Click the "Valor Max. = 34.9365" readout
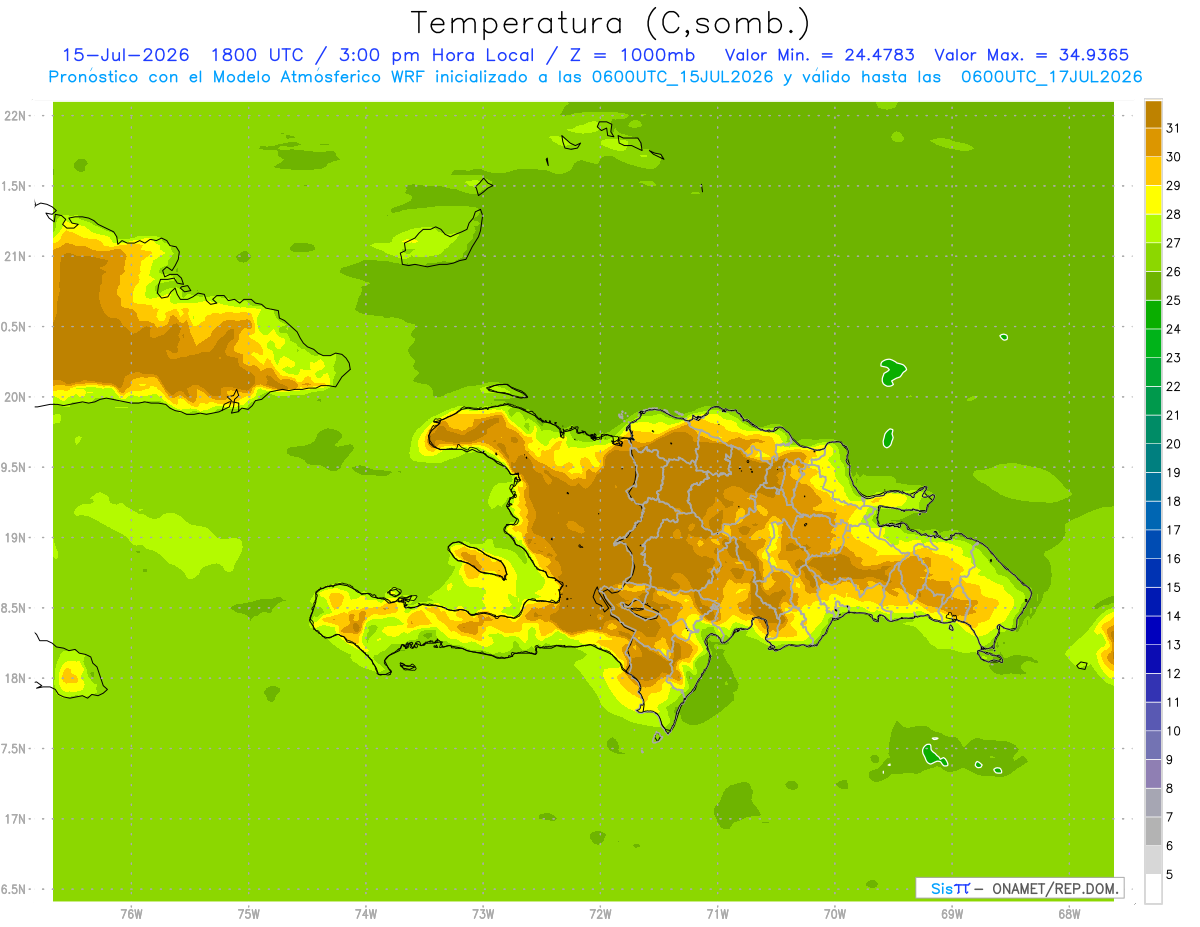This screenshot has height=927, width=1200. coord(1032,55)
